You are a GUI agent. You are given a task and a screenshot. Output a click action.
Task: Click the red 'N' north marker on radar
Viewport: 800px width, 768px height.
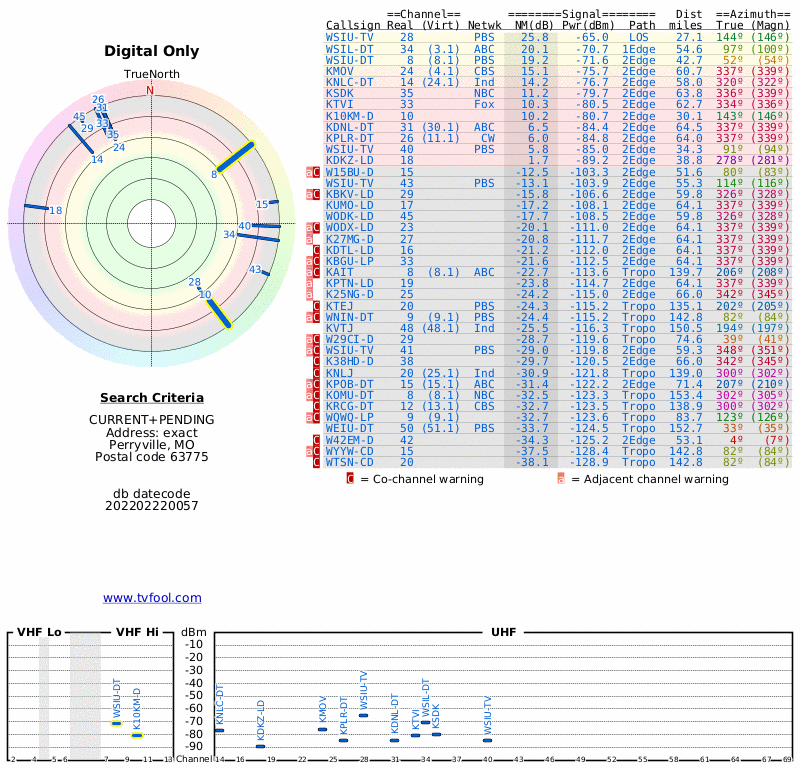tap(150, 90)
